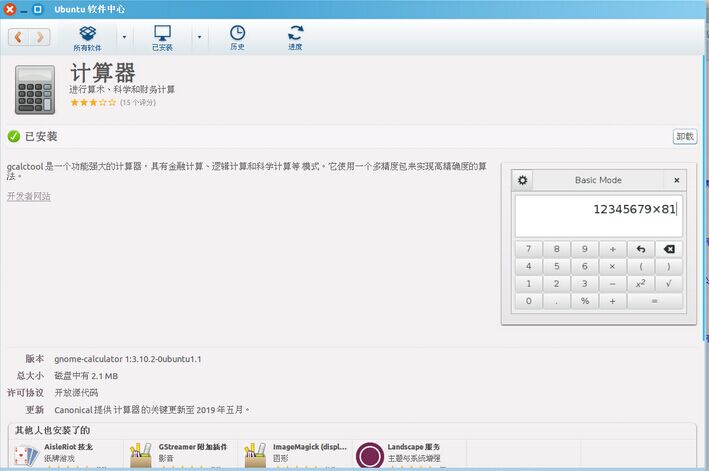This screenshot has height=471, width=709.
Task: Open the 开发者网站 developer website link
Action: point(29,196)
